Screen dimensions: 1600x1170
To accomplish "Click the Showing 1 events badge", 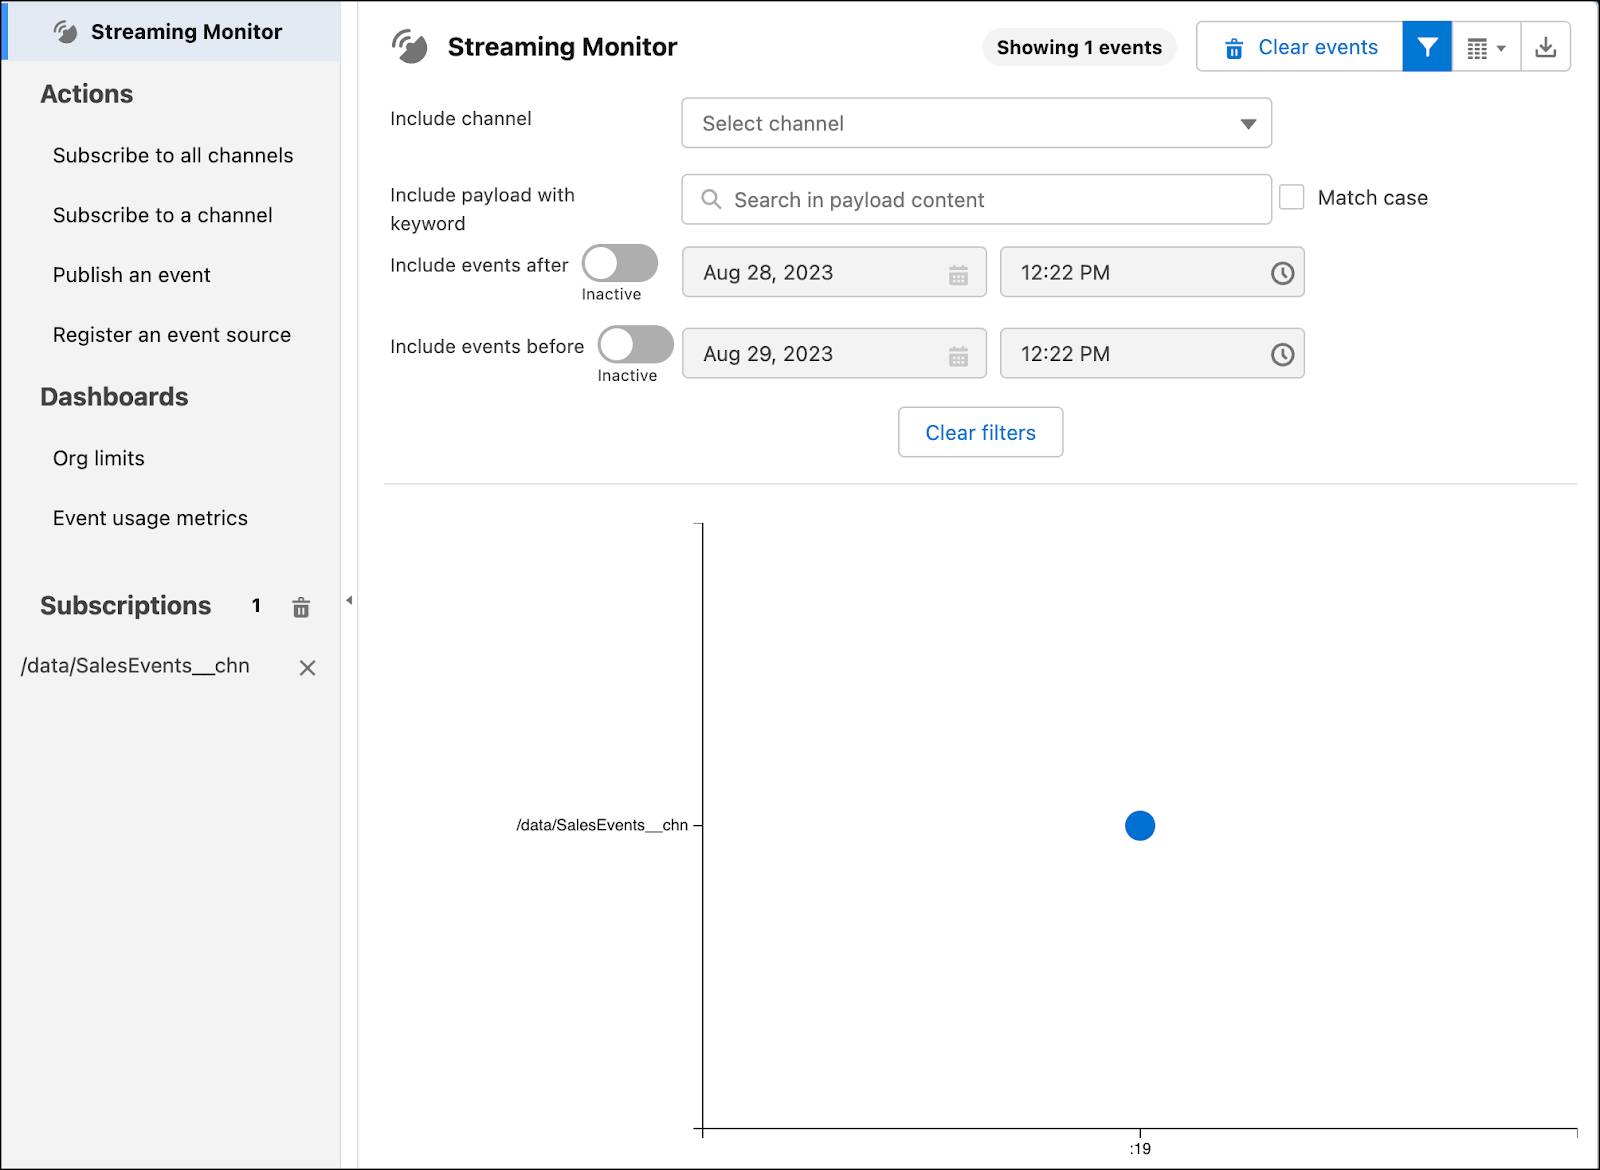I will (x=1079, y=47).
